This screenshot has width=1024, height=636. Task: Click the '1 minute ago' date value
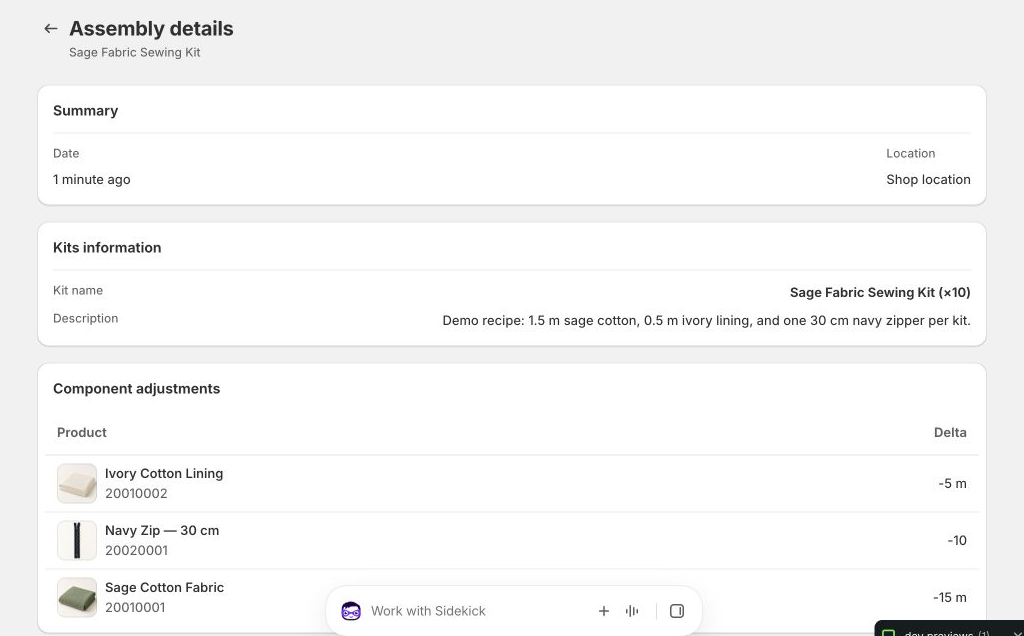coord(91,180)
